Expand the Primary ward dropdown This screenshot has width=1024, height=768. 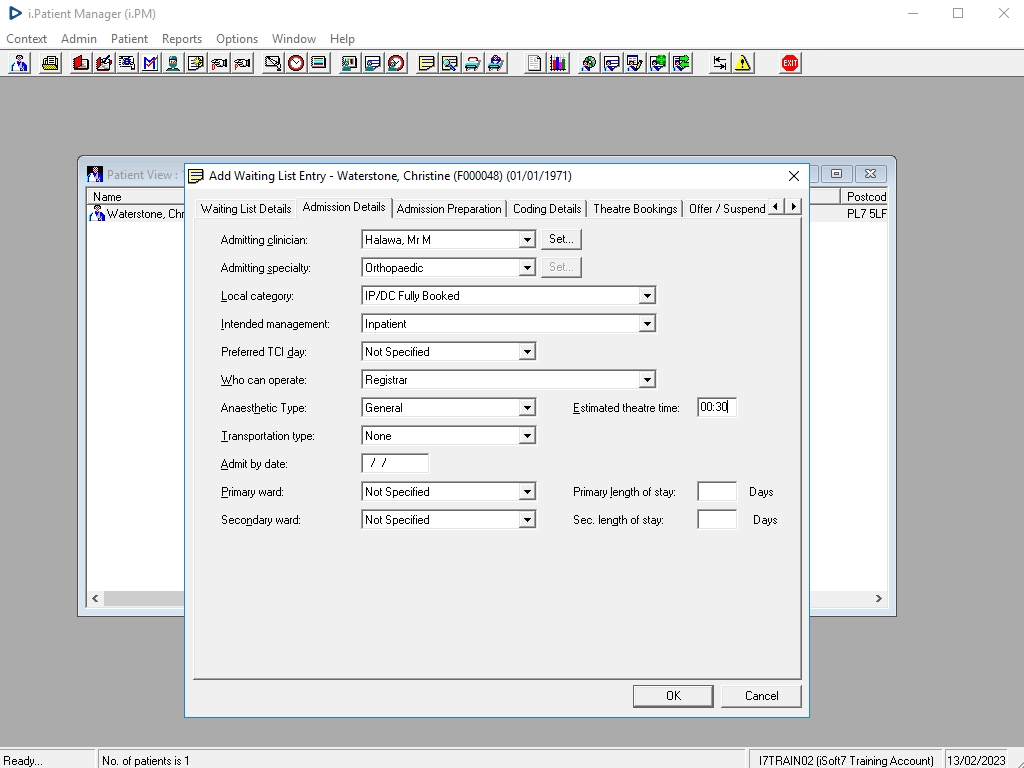(x=527, y=492)
